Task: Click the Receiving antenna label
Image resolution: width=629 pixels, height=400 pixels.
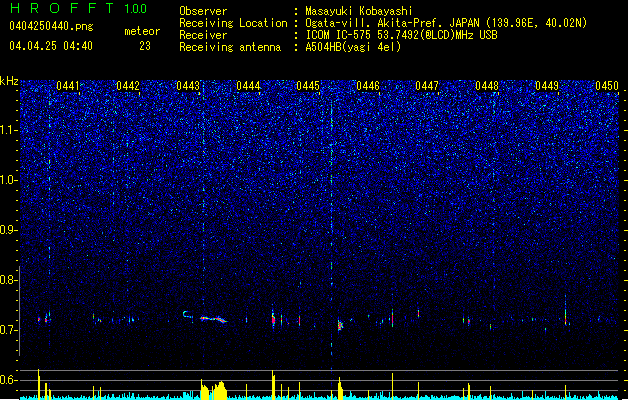Action: (230, 47)
